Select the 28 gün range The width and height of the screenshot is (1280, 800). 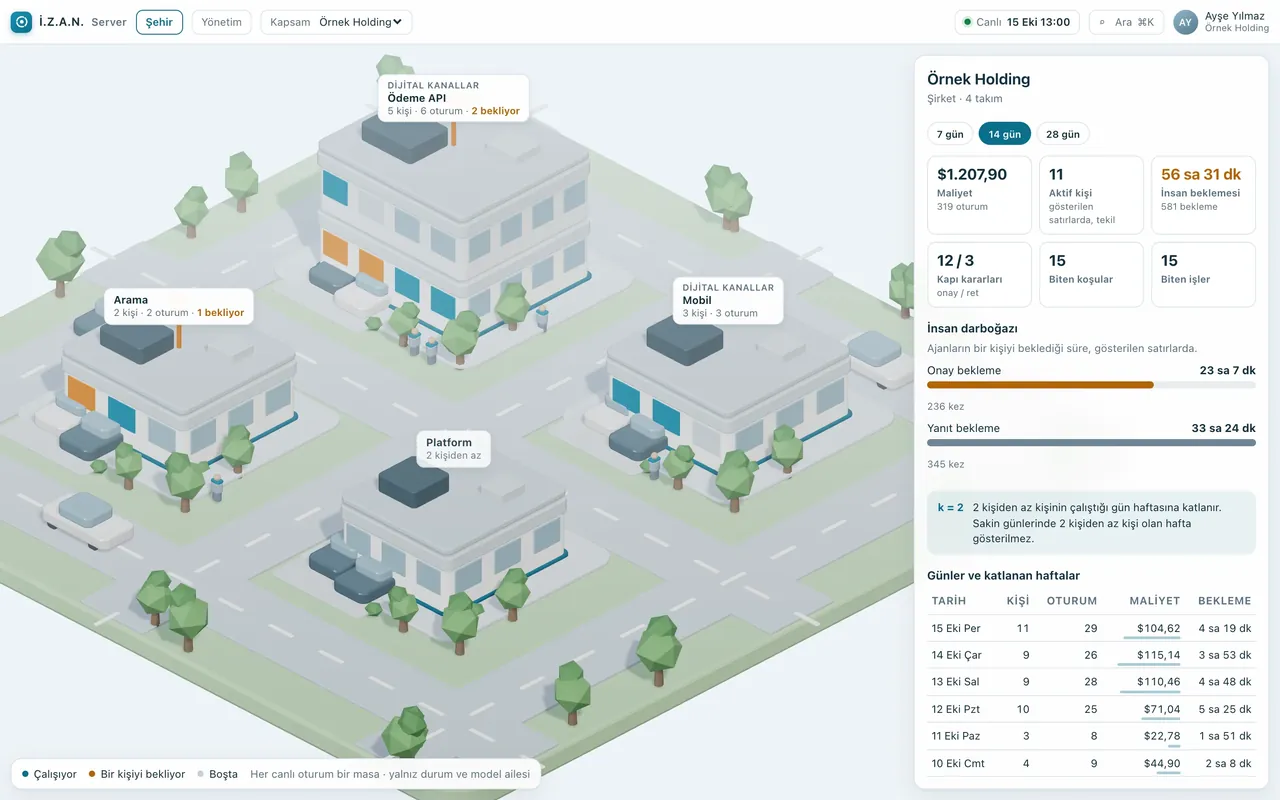1063,134
